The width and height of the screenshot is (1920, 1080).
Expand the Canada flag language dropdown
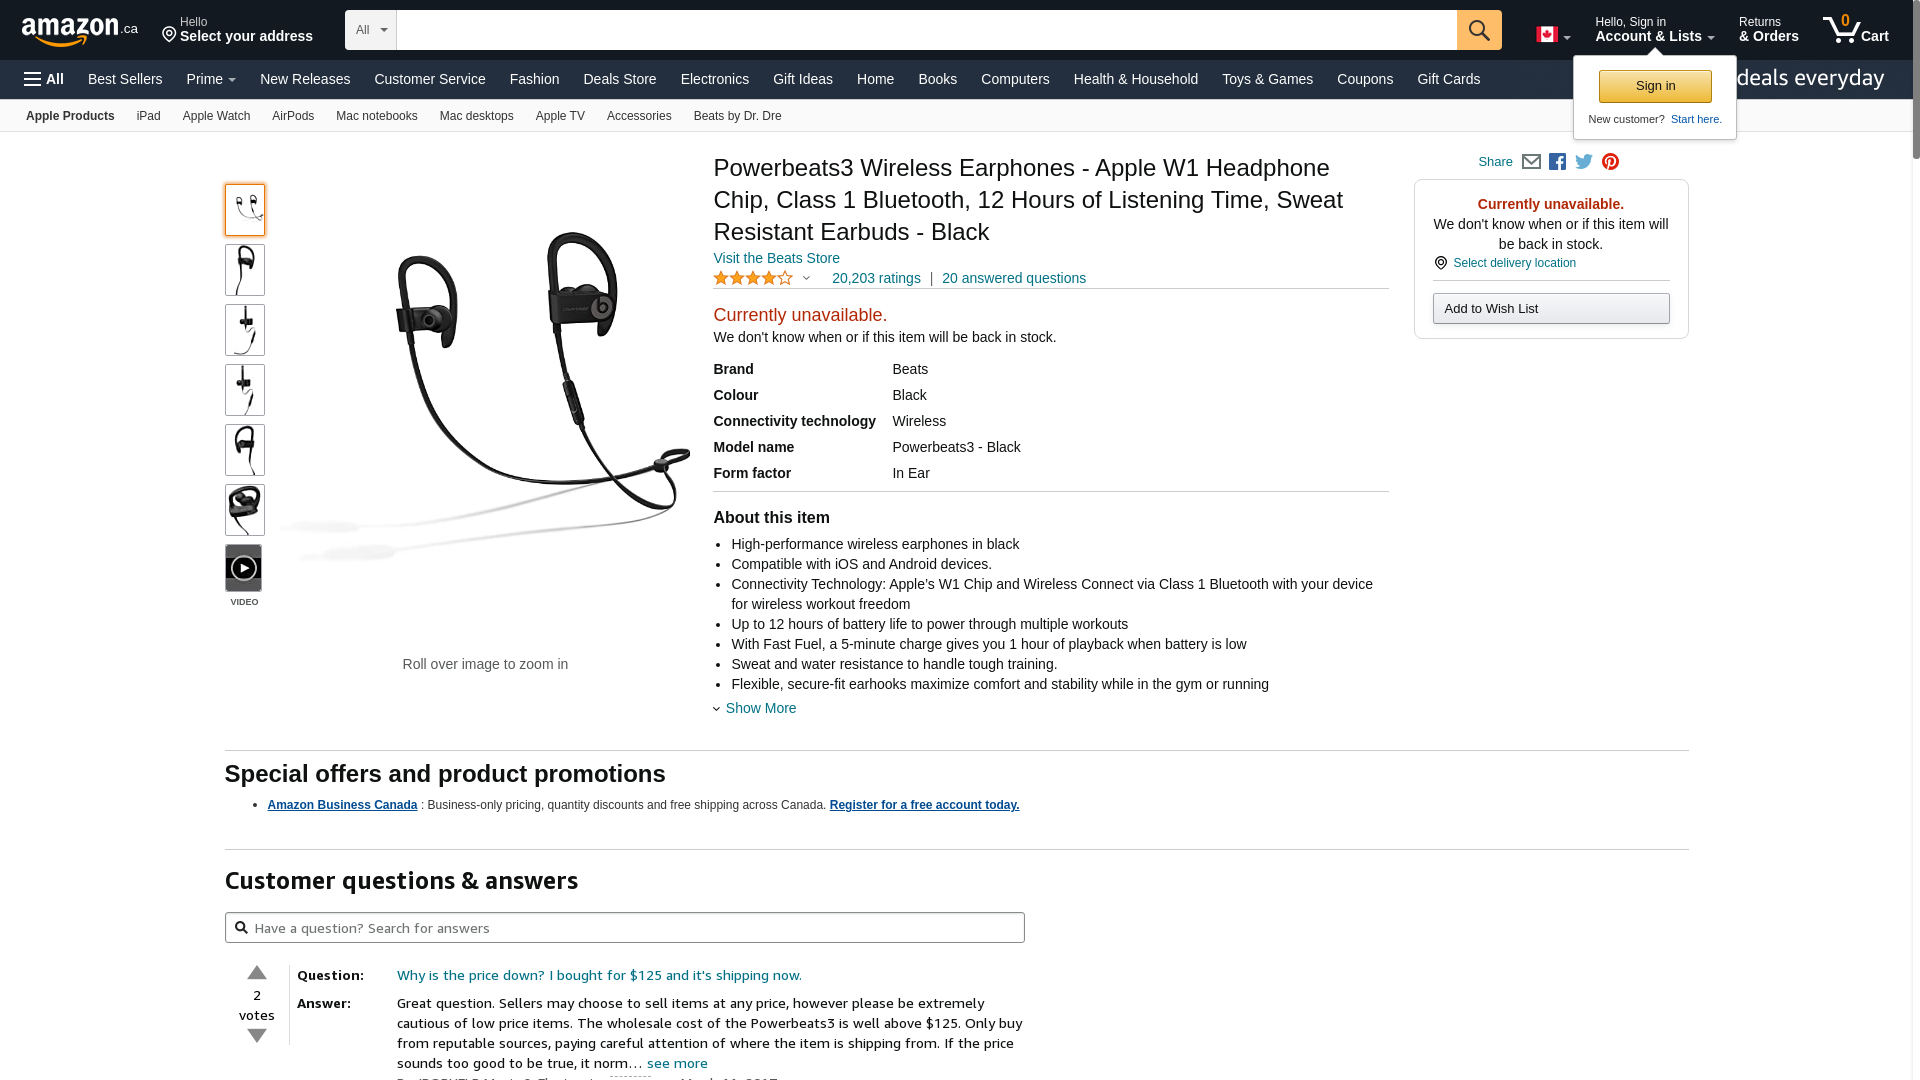pos(1553,35)
